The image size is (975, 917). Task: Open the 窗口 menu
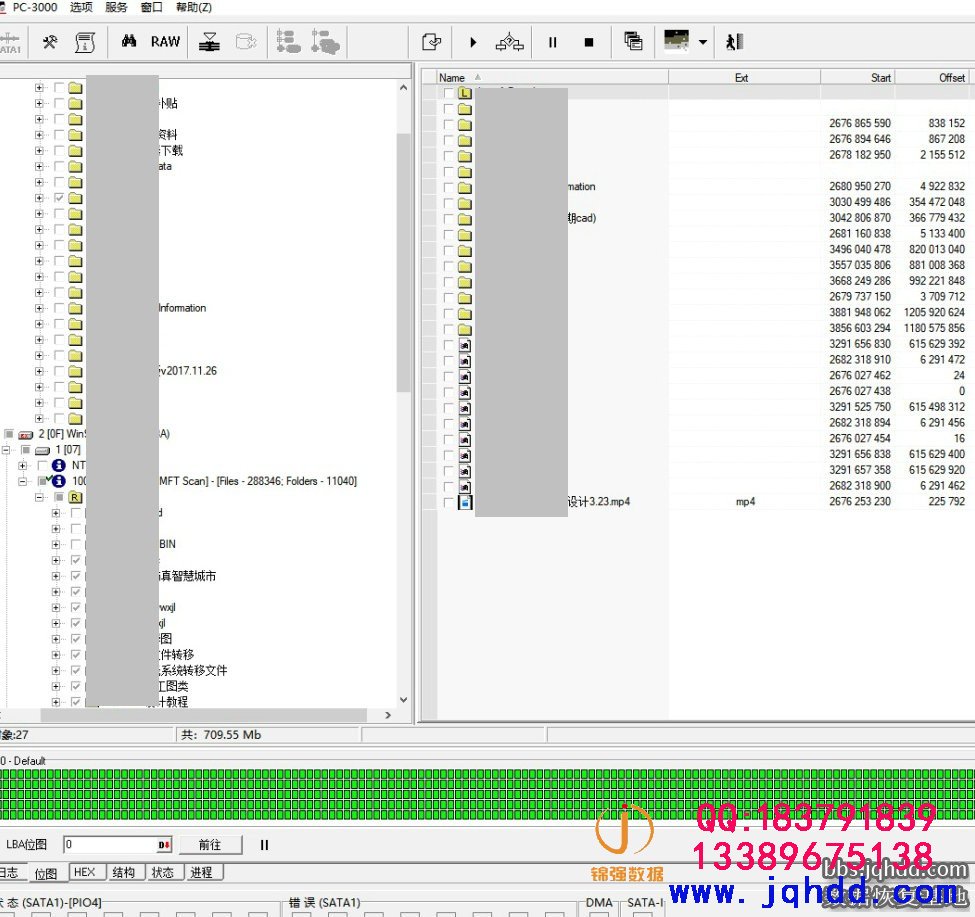(152, 7)
